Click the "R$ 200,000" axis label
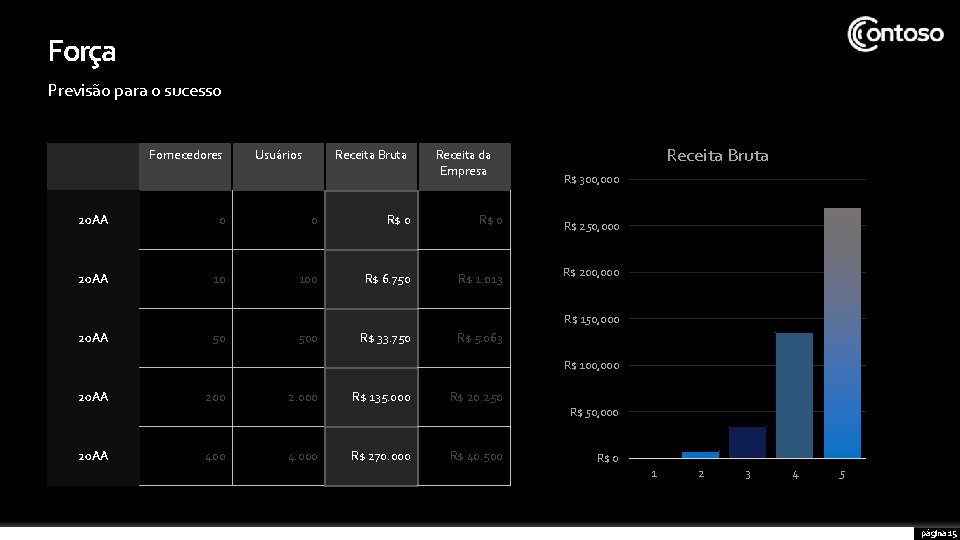The height and width of the screenshot is (540, 960). (591, 272)
